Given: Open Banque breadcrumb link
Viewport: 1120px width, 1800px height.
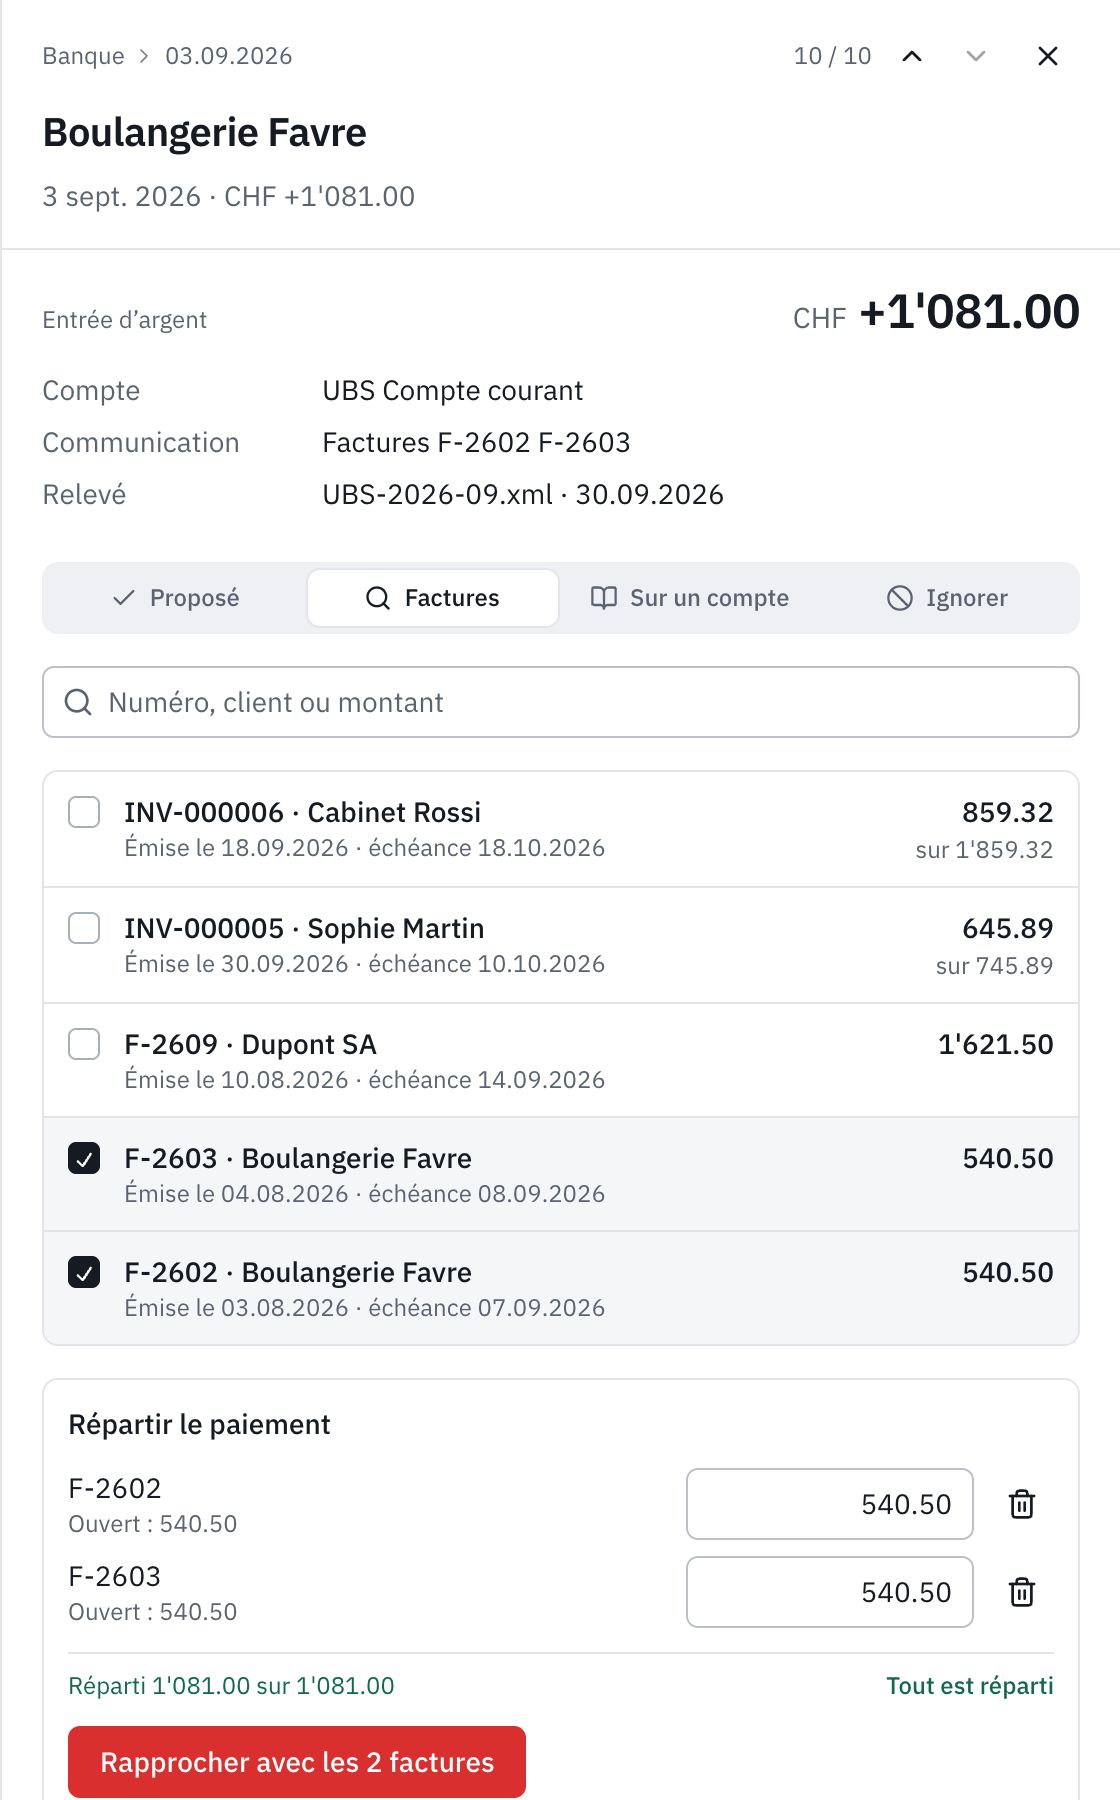Looking at the screenshot, I should click(x=83, y=56).
